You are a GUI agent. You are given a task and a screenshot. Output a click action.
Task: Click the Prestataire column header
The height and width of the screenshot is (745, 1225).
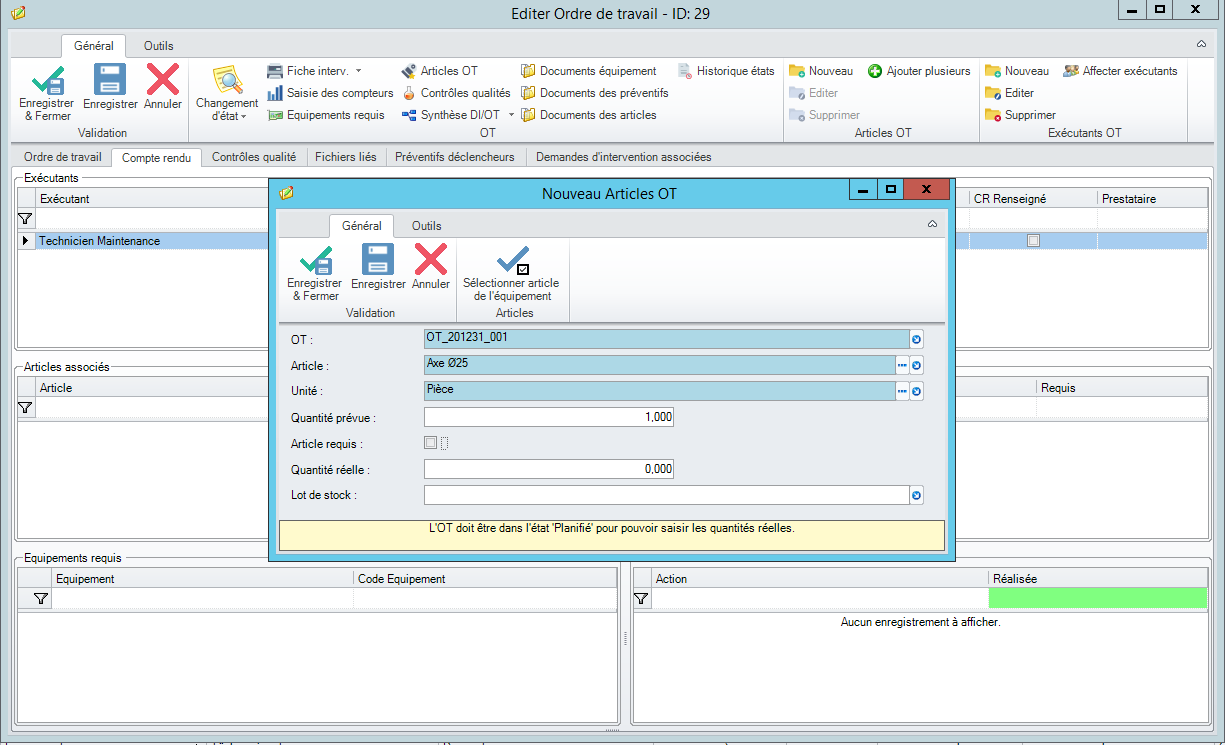(x=1153, y=199)
